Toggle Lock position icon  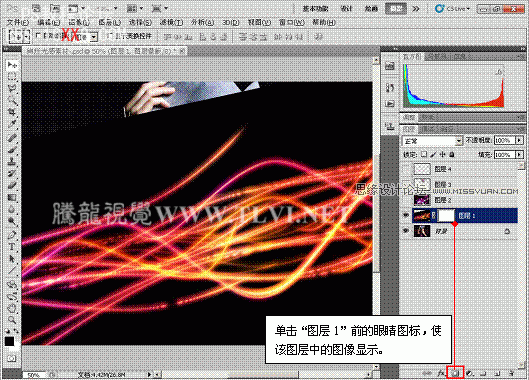pyautogui.click(x=442, y=155)
